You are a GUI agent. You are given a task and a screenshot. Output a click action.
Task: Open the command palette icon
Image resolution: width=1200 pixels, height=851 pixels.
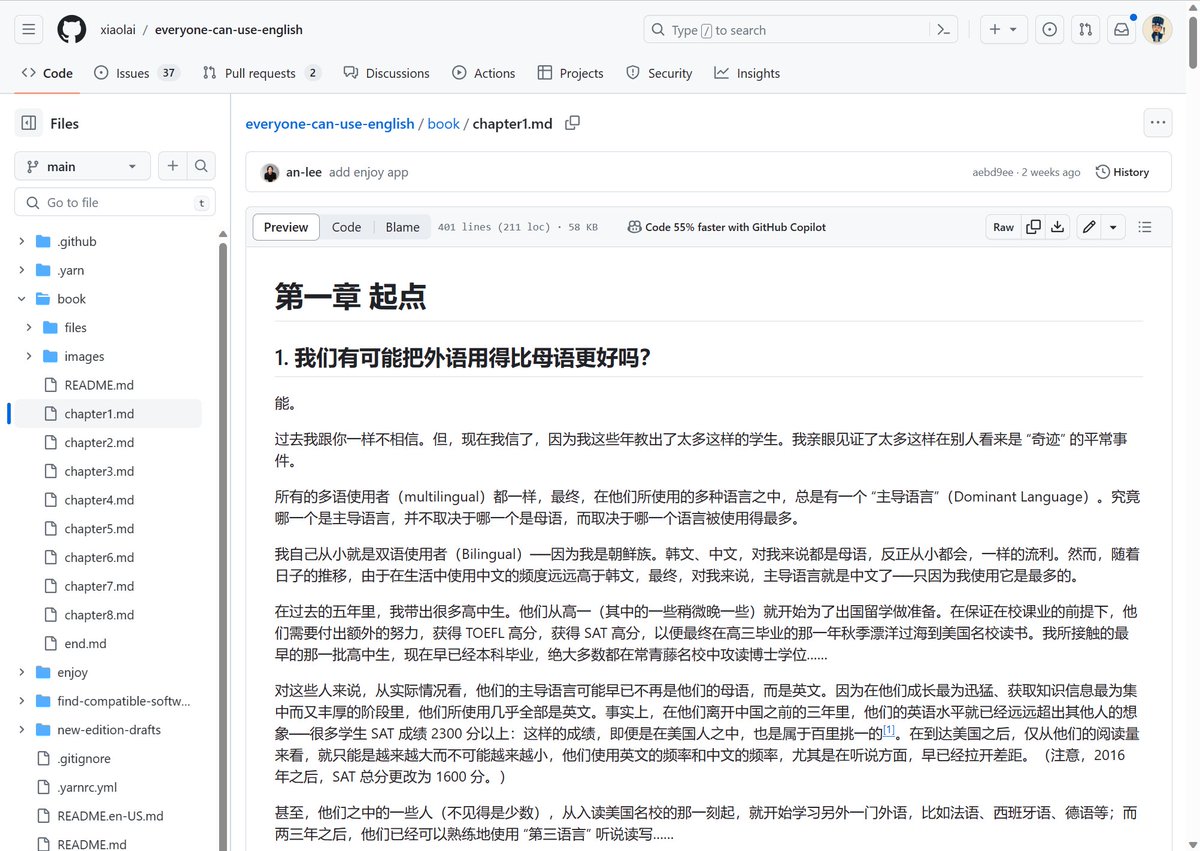(943, 30)
